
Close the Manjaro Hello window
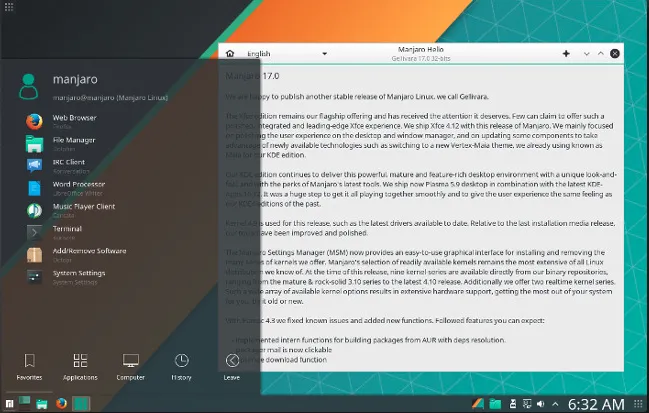click(615, 53)
